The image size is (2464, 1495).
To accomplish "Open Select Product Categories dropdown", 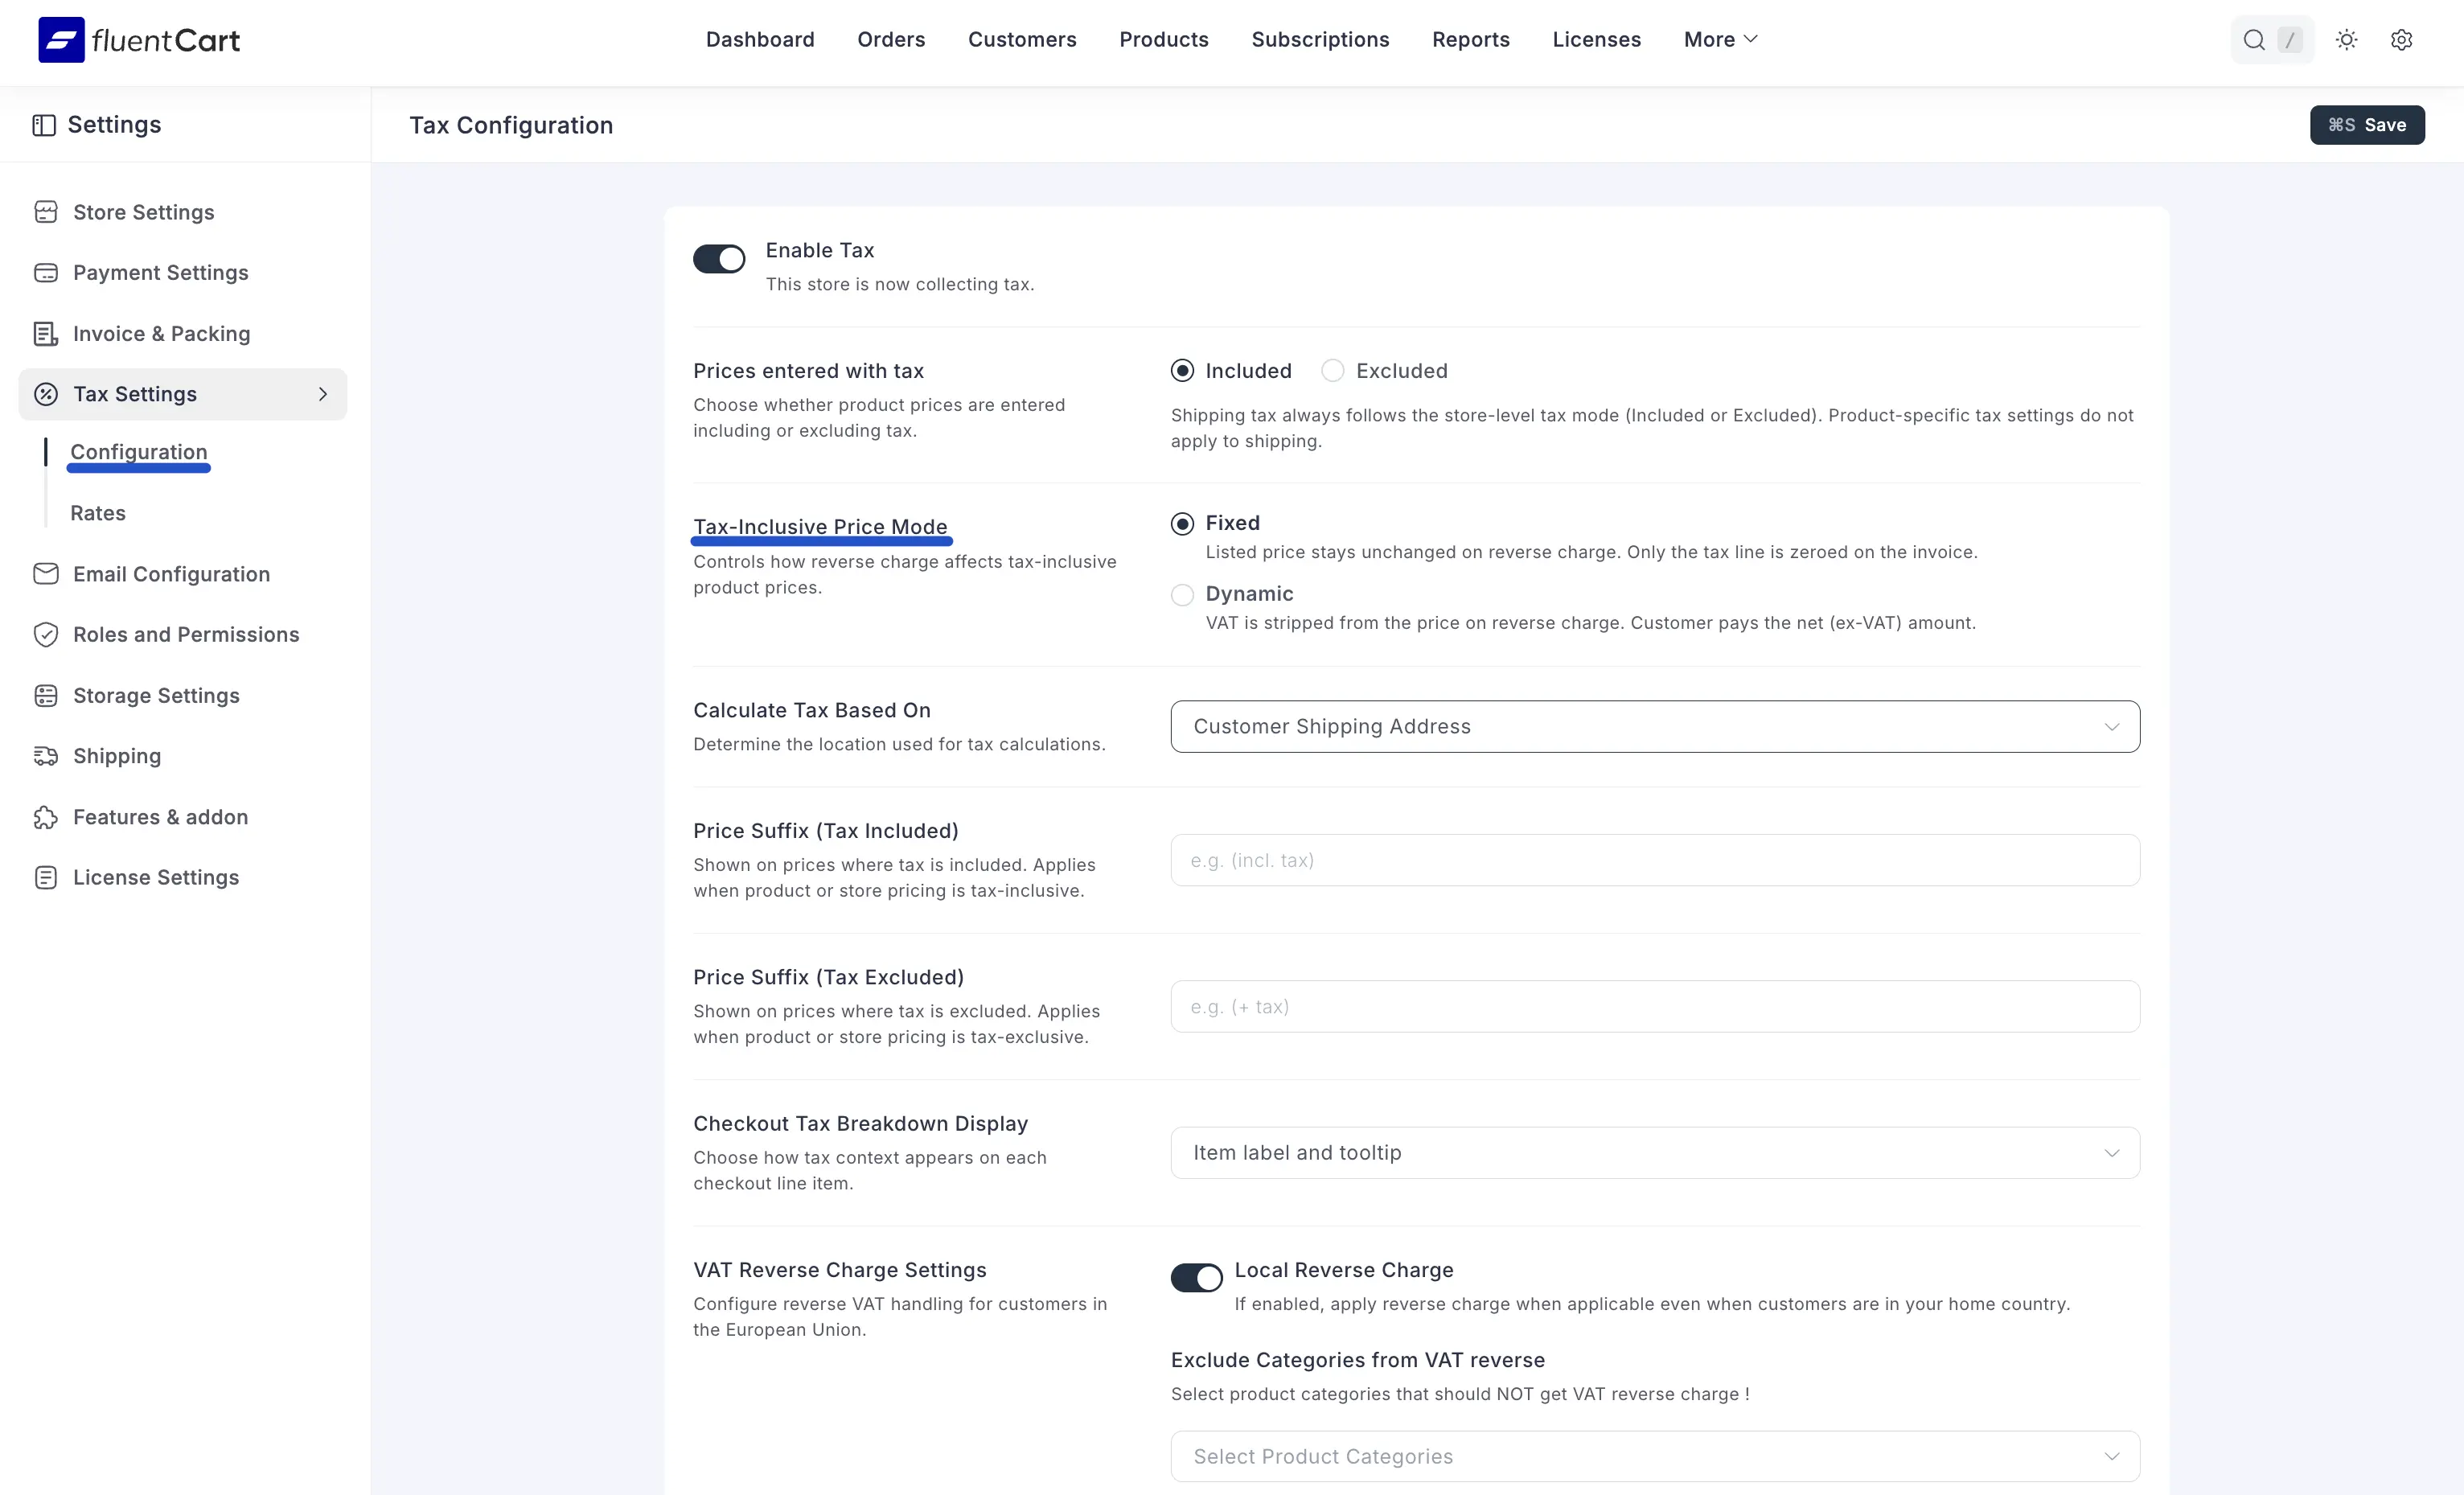I will coord(1655,1457).
